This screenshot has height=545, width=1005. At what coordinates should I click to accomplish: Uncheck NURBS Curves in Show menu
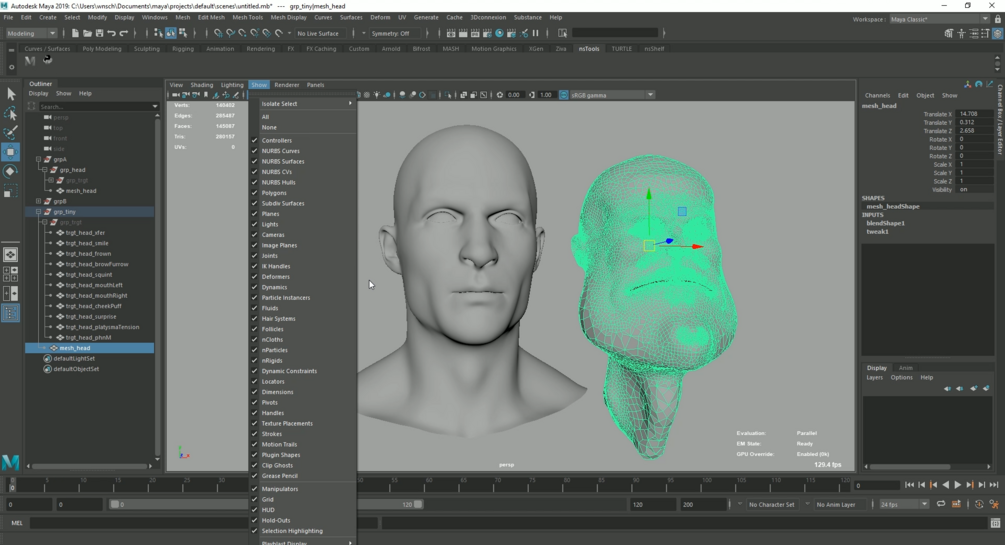pos(281,151)
